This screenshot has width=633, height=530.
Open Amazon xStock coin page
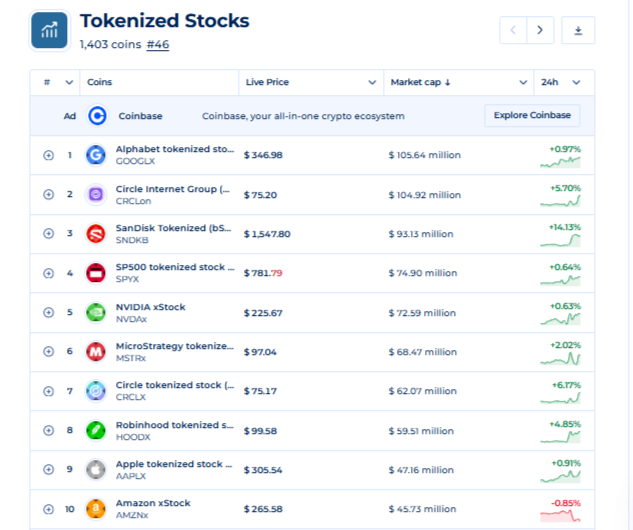click(153, 503)
